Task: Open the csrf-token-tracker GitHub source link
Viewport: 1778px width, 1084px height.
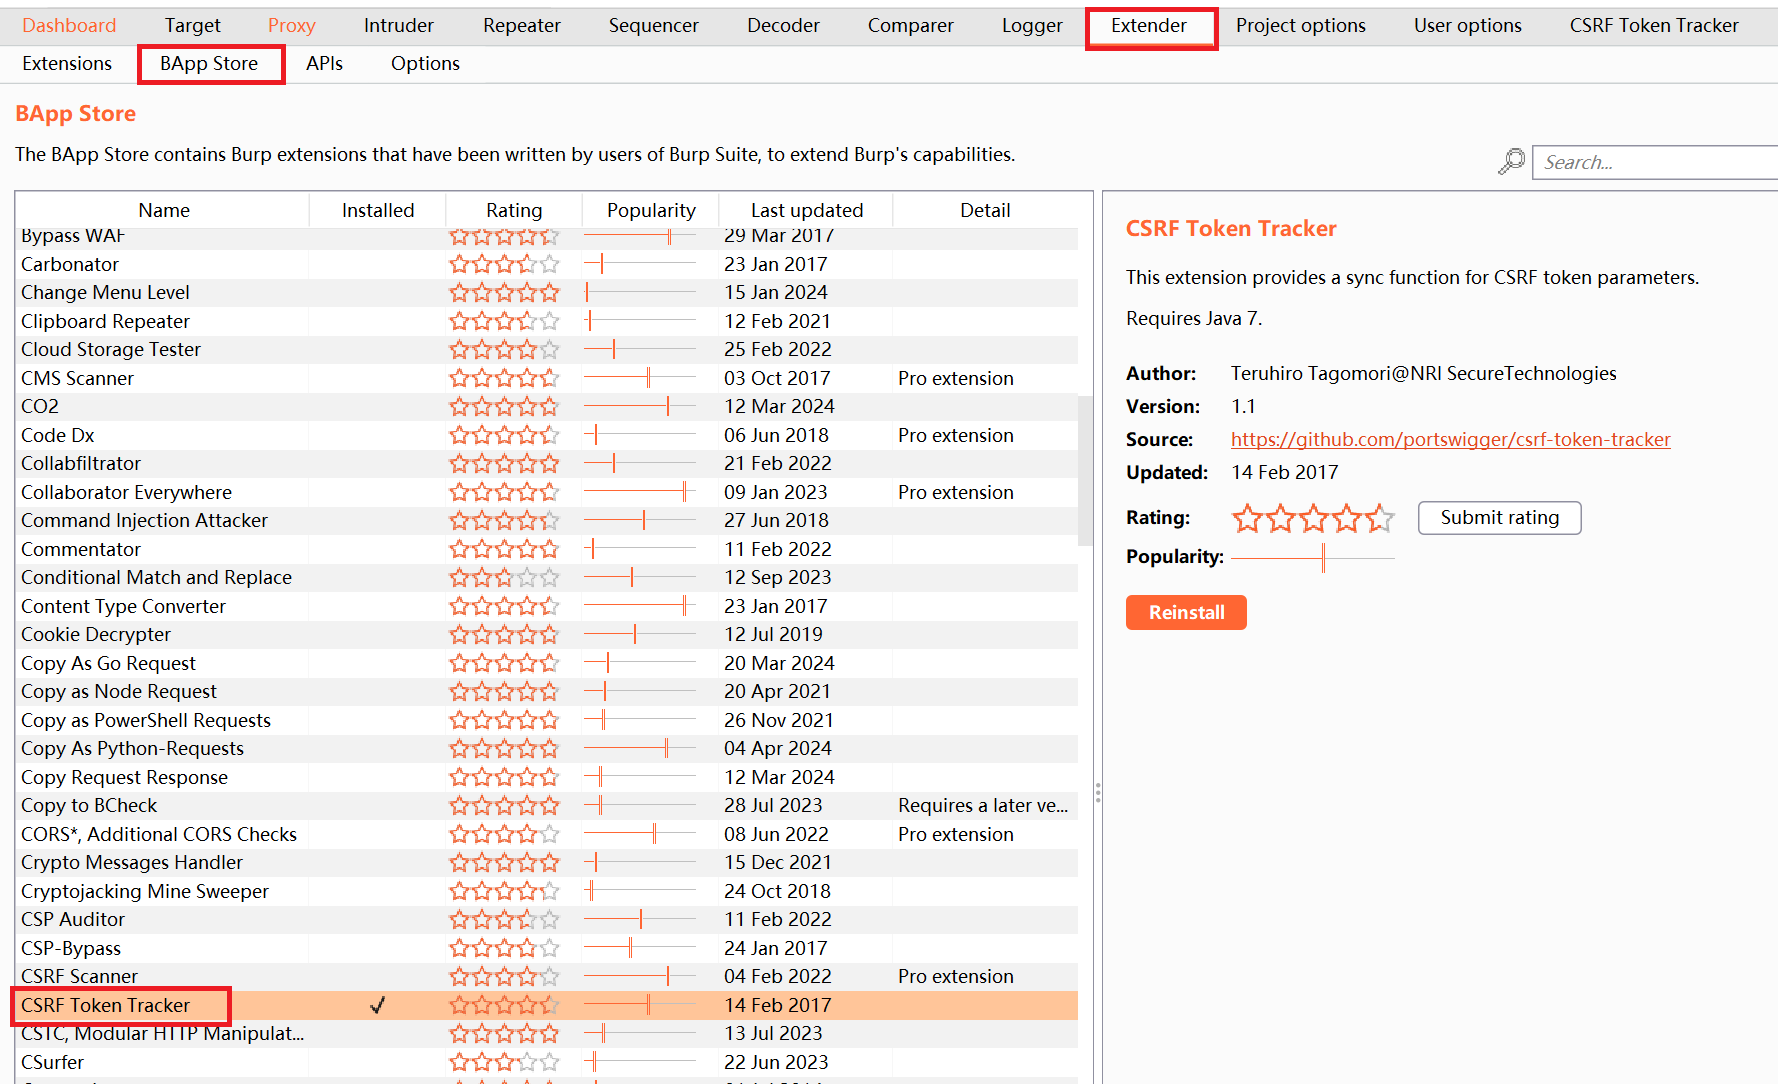Action: pos(1450,439)
